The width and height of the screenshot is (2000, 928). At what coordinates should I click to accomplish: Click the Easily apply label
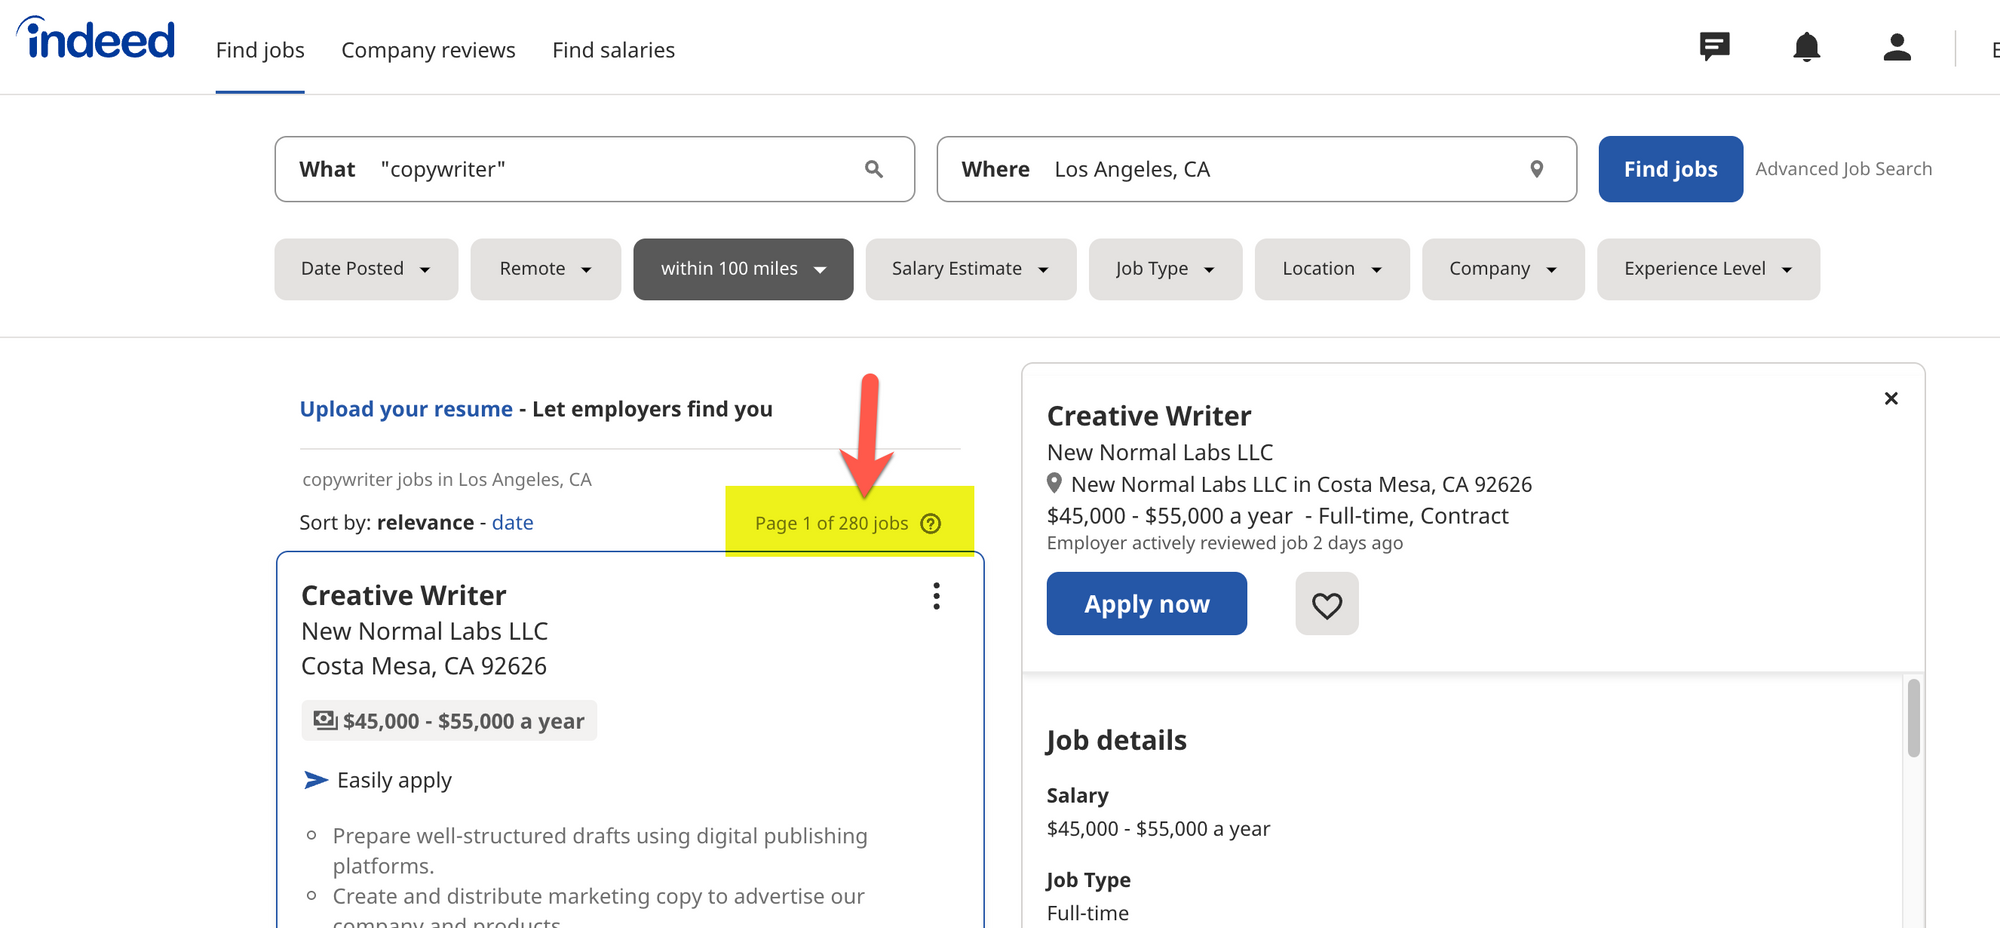coord(395,780)
